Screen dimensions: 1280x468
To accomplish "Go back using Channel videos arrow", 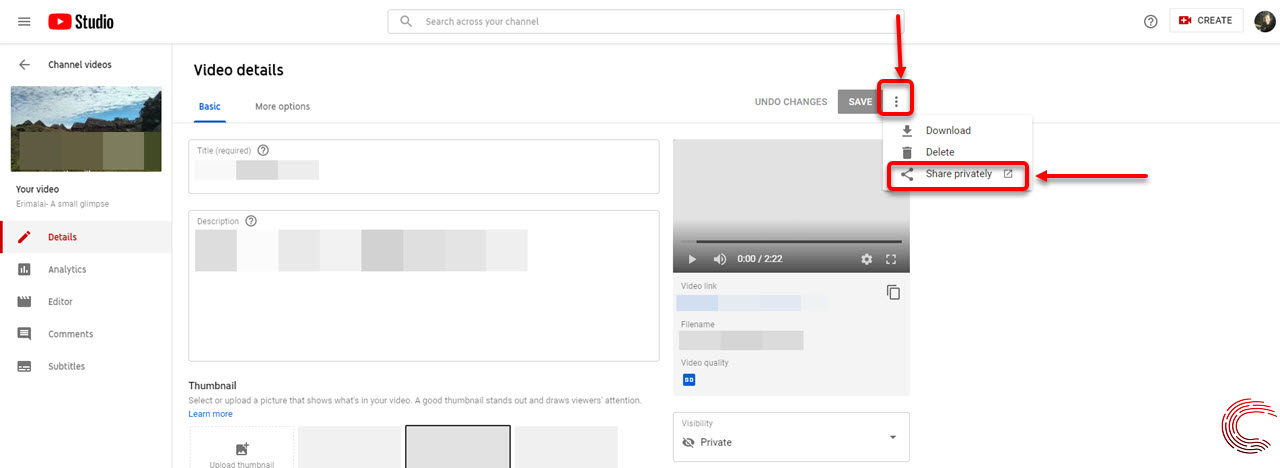I will (24, 65).
